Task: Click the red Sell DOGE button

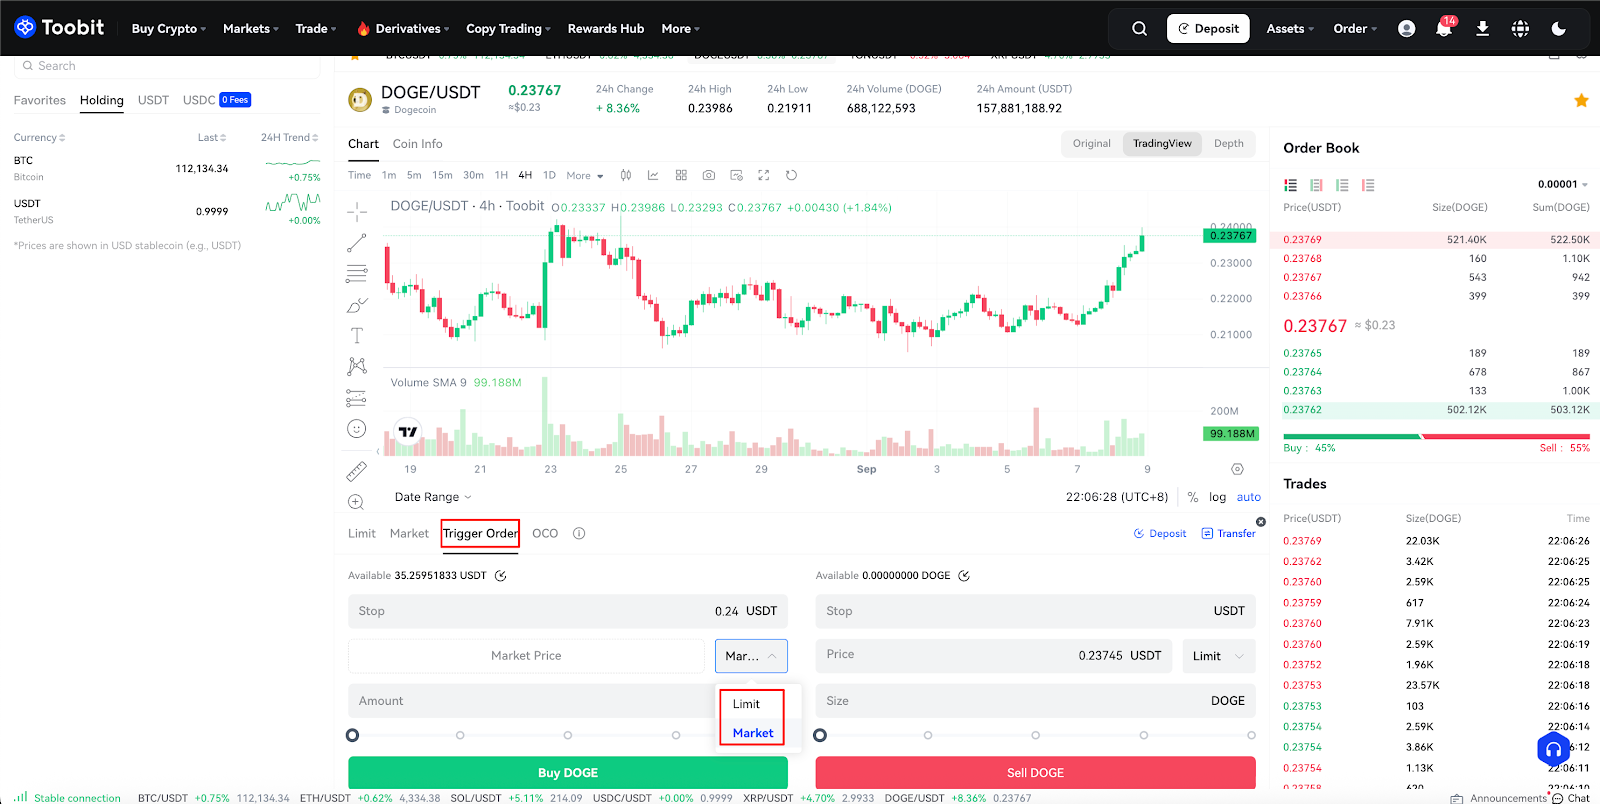Action: tap(1035, 773)
